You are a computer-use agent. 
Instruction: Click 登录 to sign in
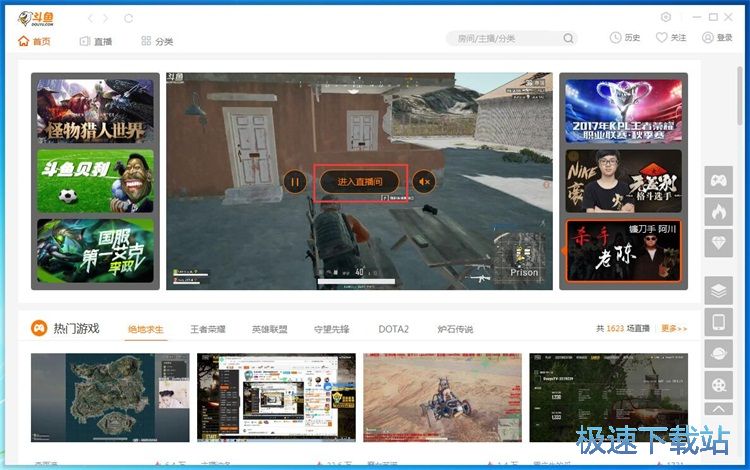(x=717, y=38)
